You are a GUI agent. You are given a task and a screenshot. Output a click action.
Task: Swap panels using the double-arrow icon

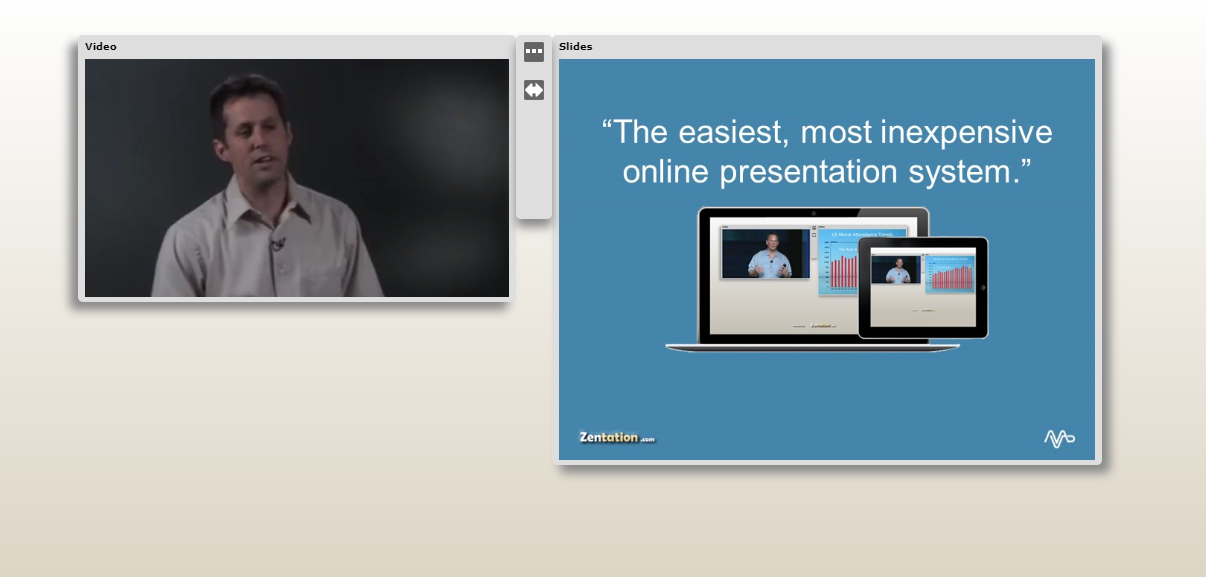[534, 90]
